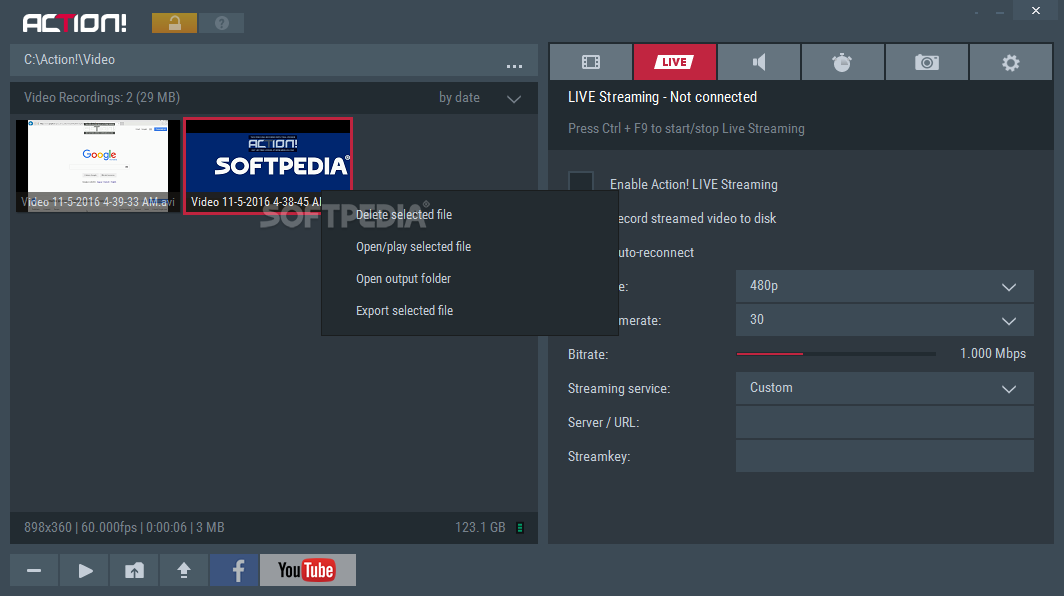Open the export folder icon button
Image resolution: width=1064 pixels, height=596 pixels.
pyautogui.click(x=134, y=570)
